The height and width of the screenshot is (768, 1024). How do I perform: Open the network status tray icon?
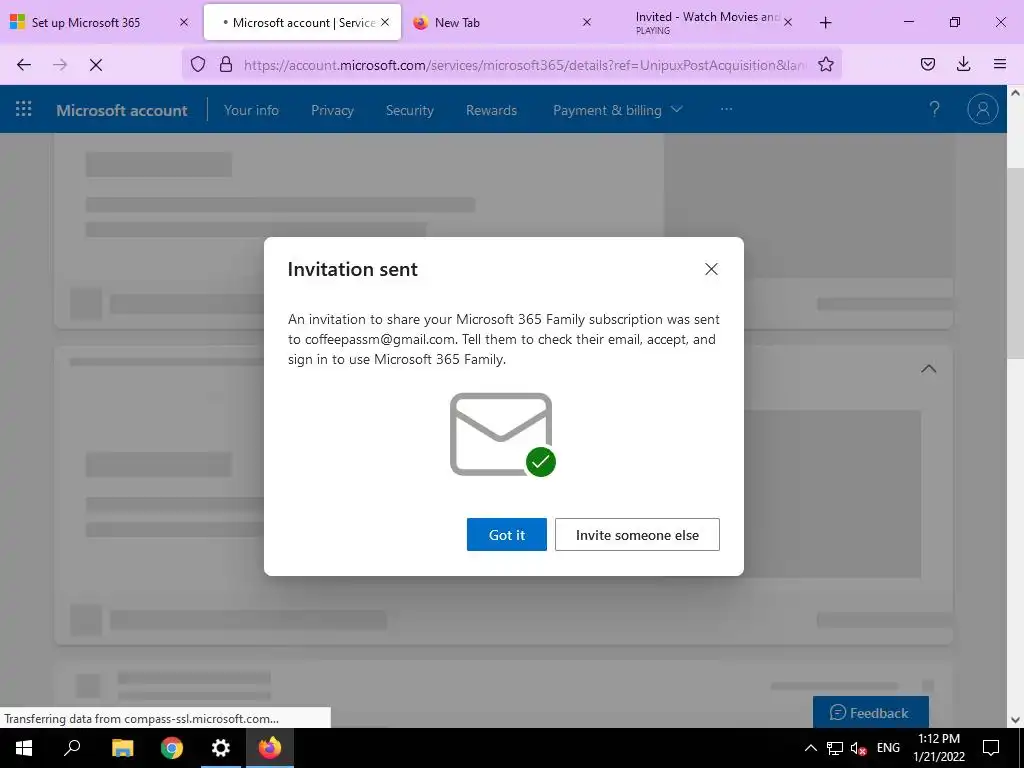coord(835,748)
